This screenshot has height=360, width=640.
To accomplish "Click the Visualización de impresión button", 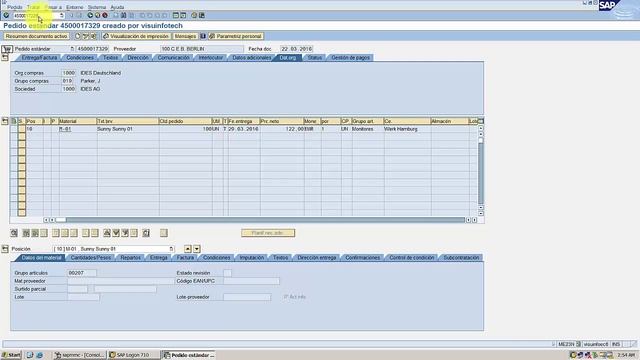I will pos(136,36).
